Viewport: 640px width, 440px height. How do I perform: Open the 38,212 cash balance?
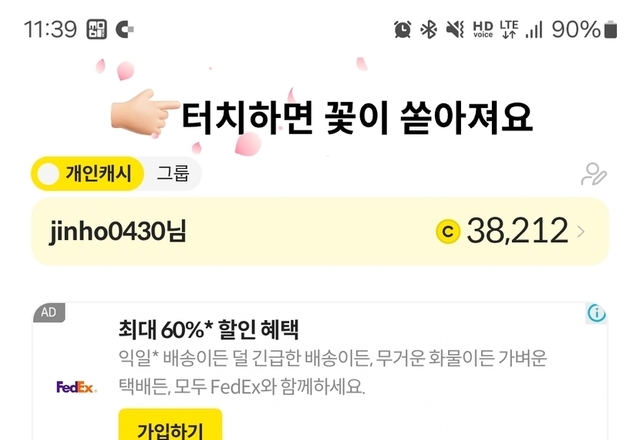(517, 231)
